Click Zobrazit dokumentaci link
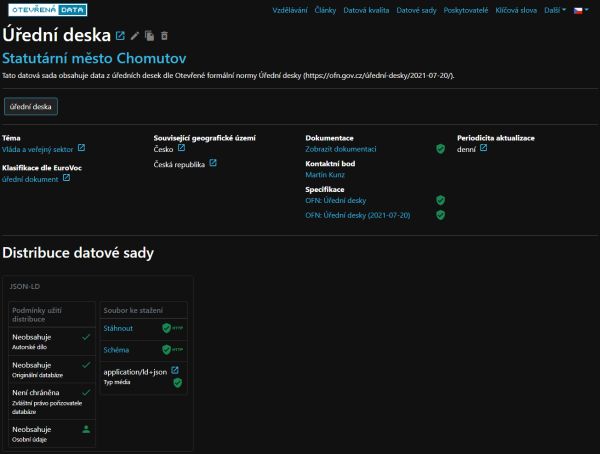600x454 pixels. coord(341,149)
